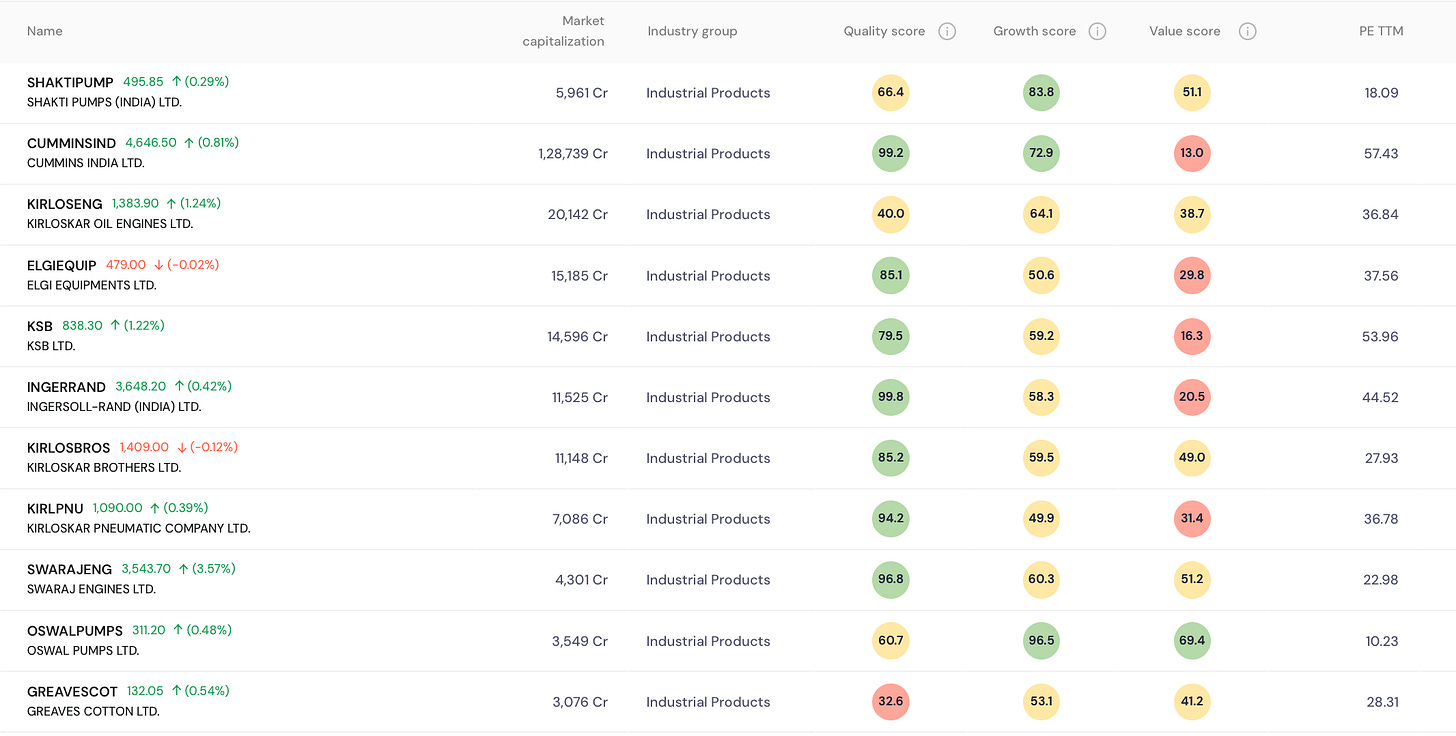Click Industrial Products in KSB row
Viewport: 1456px width, 736px height.
tap(708, 337)
